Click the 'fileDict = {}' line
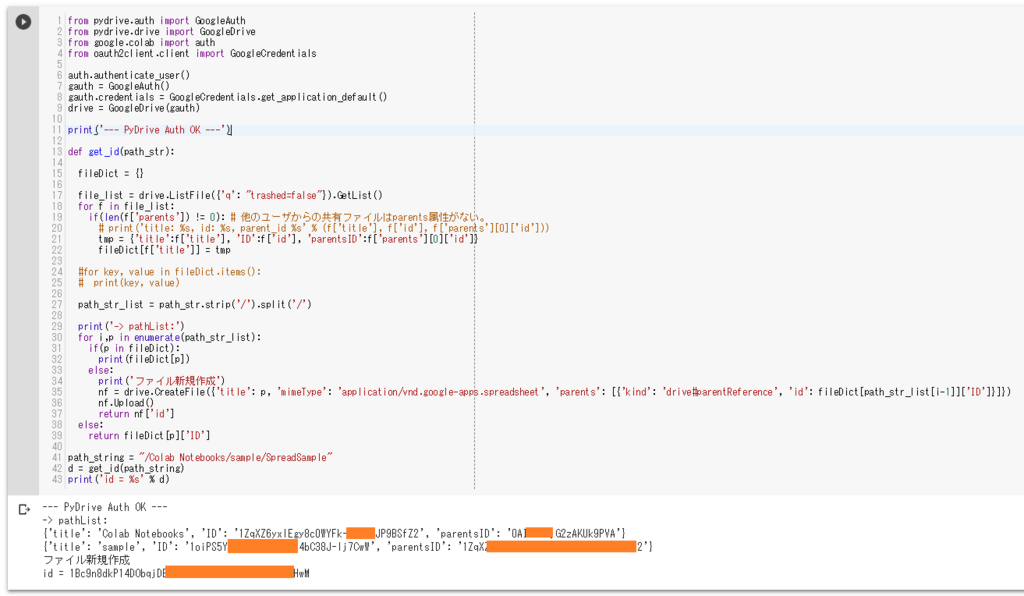 (110, 174)
